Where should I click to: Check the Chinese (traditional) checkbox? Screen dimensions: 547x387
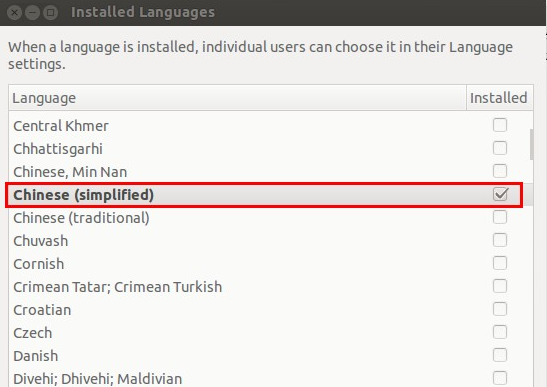pos(500,217)
